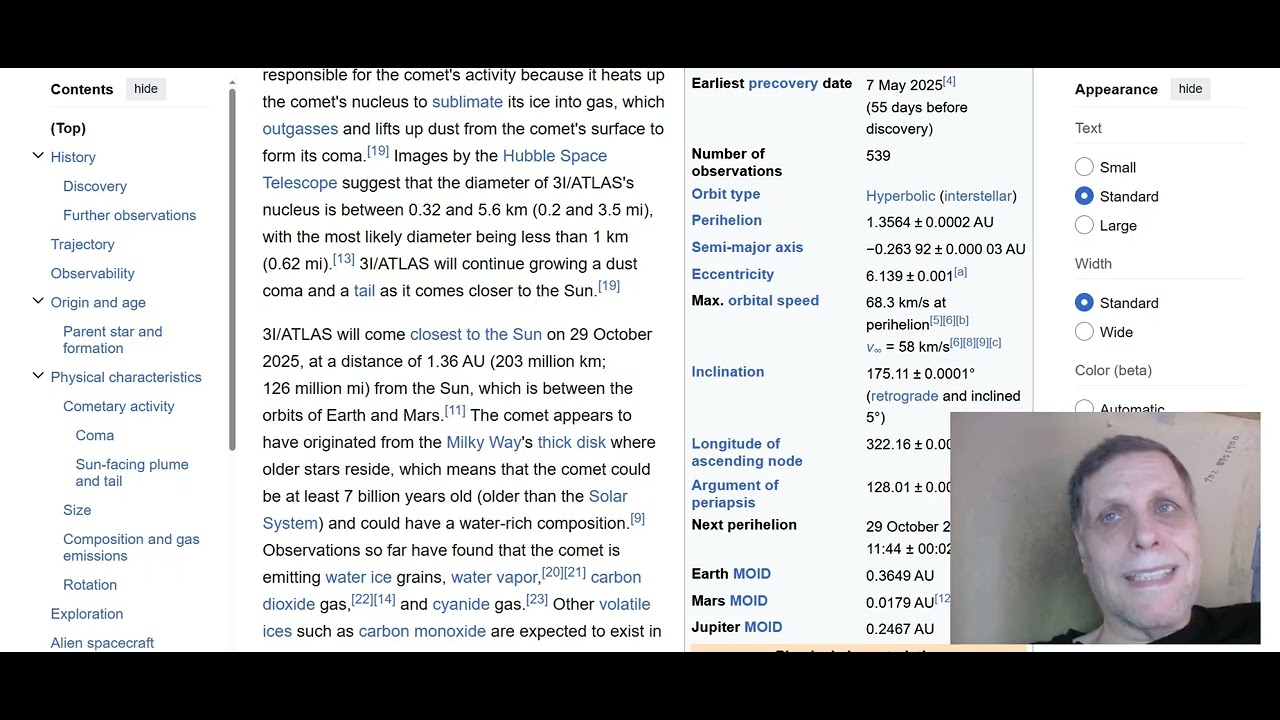Open the tail link
Viewport: 1280px width, 720px height.
(x=364, y=291)
